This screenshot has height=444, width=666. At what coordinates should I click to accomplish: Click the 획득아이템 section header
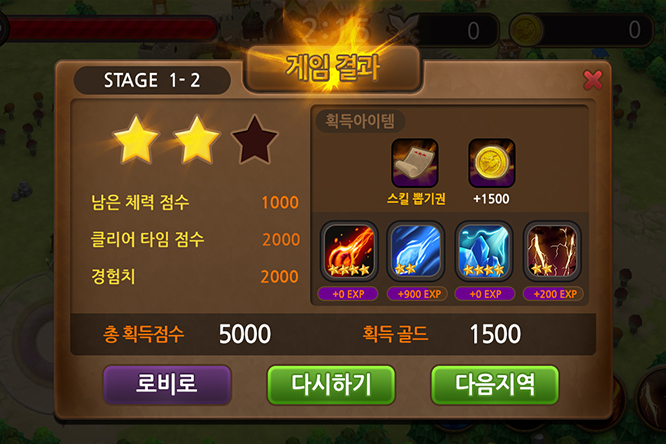pos(360,121)
